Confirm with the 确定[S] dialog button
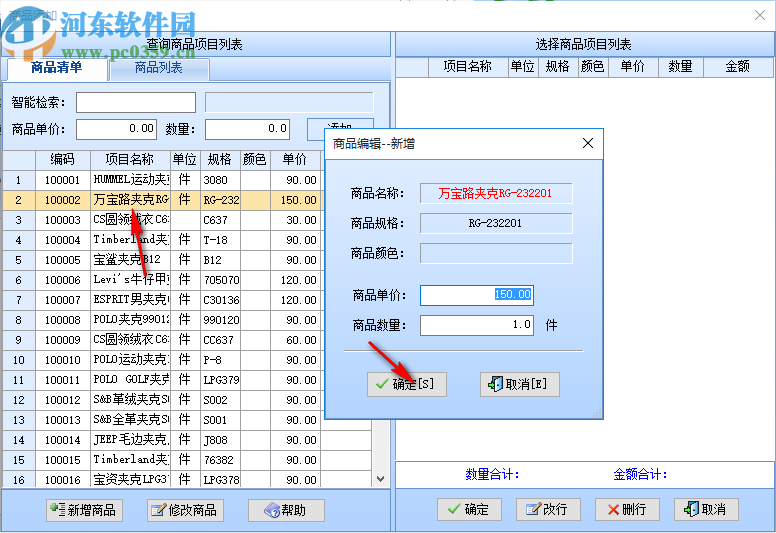This screenshot has width=776, height=533. [x=407, y=384]
